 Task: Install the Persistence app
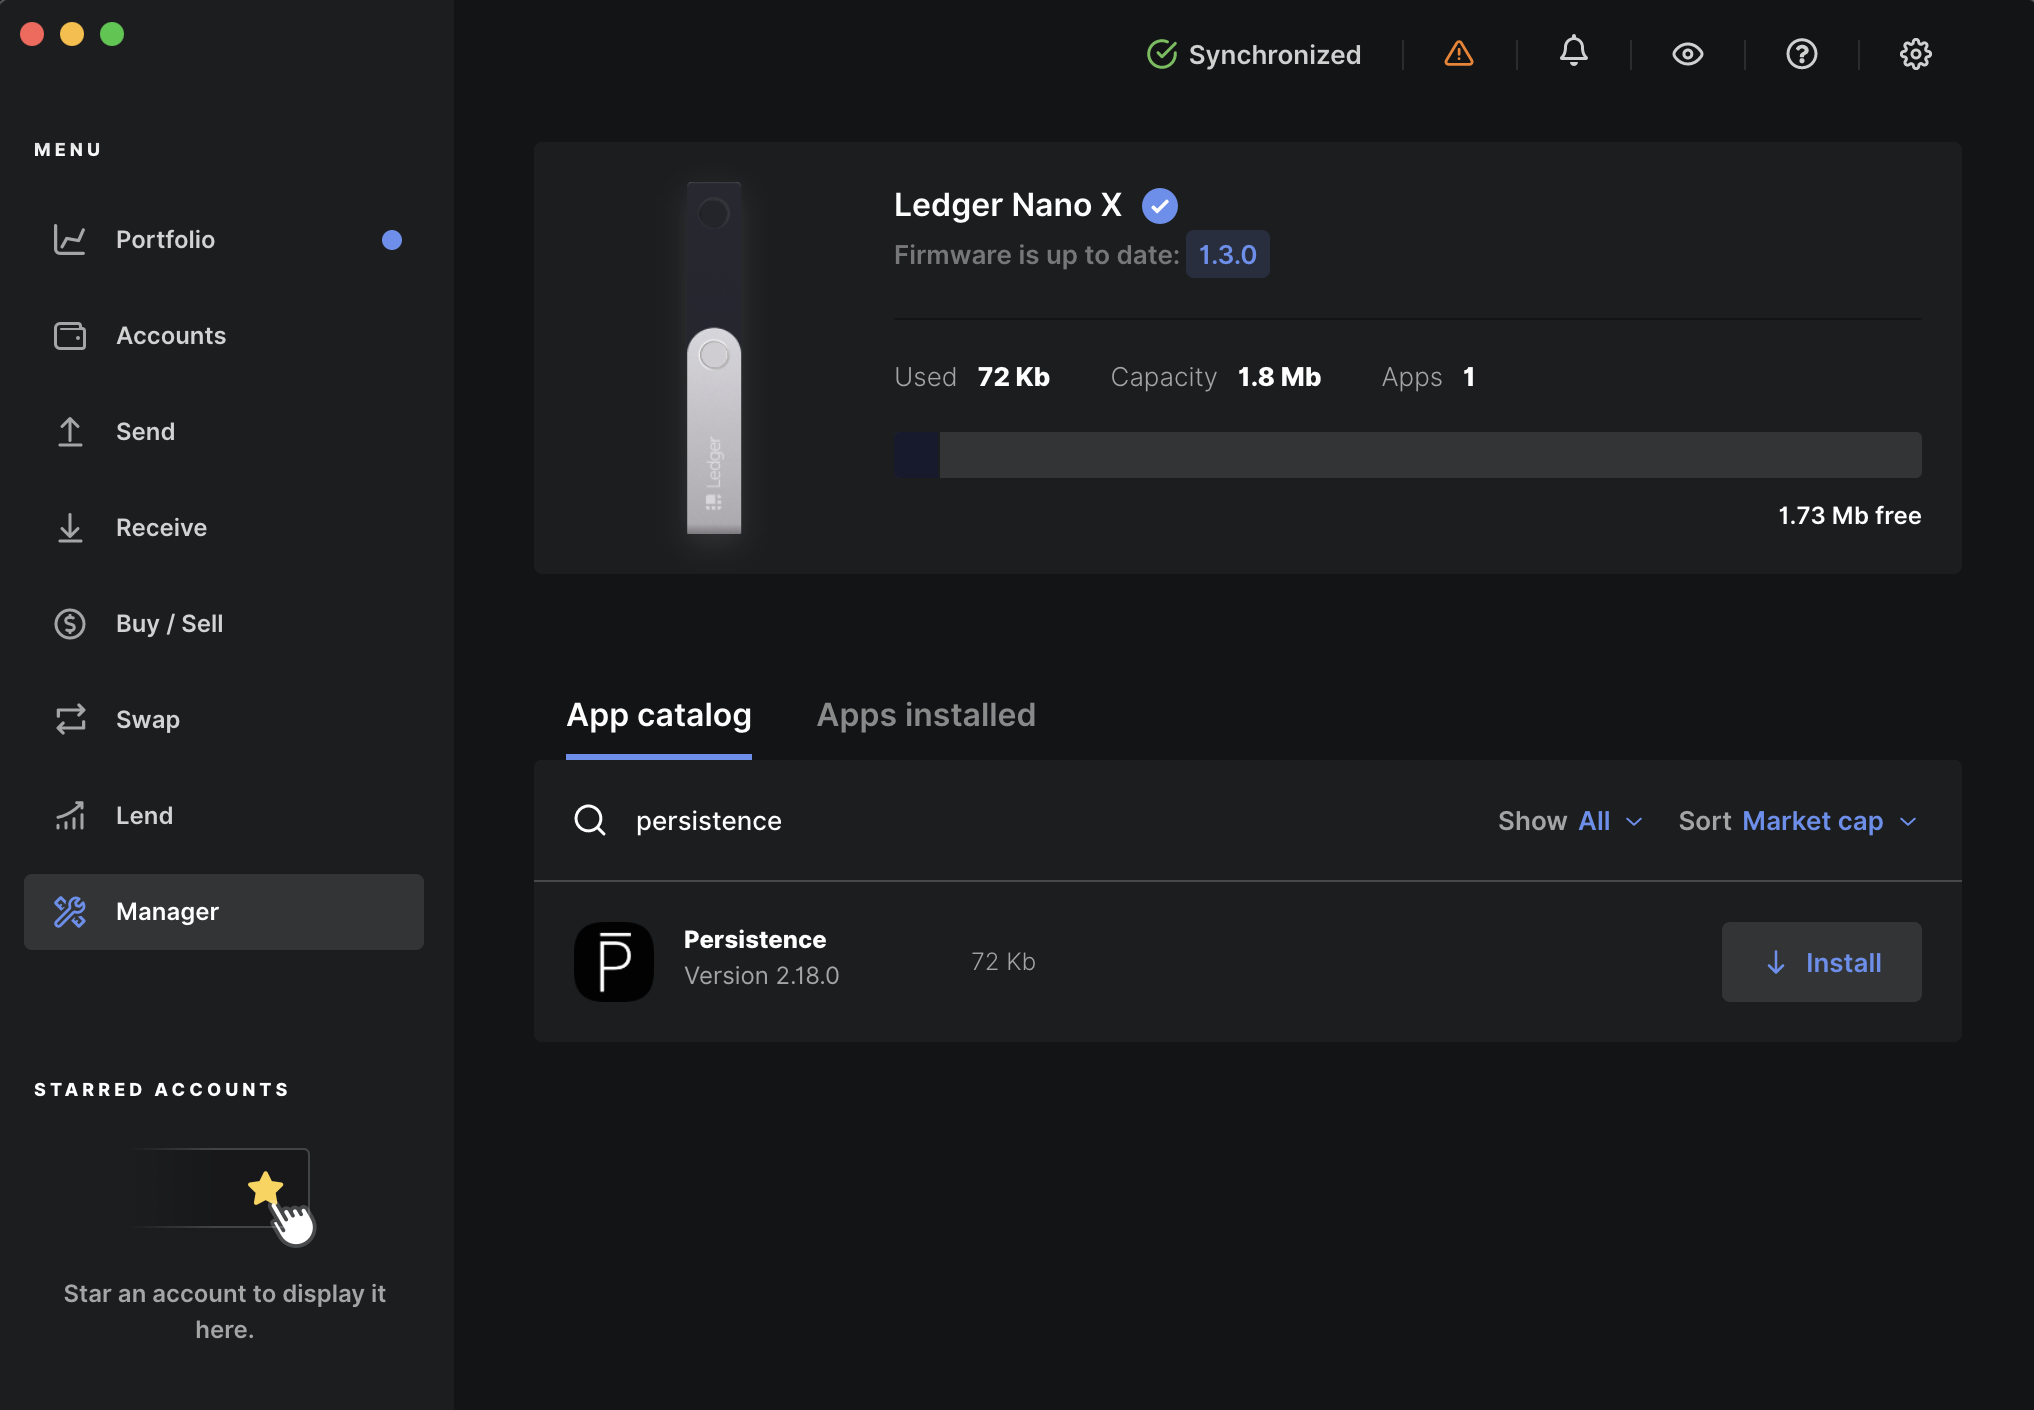[1822, 962]
